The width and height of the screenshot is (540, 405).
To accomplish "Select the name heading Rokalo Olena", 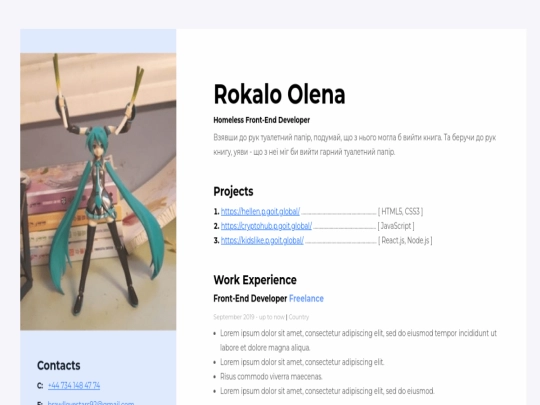I will pyautogui.click(x=279, y=94).
